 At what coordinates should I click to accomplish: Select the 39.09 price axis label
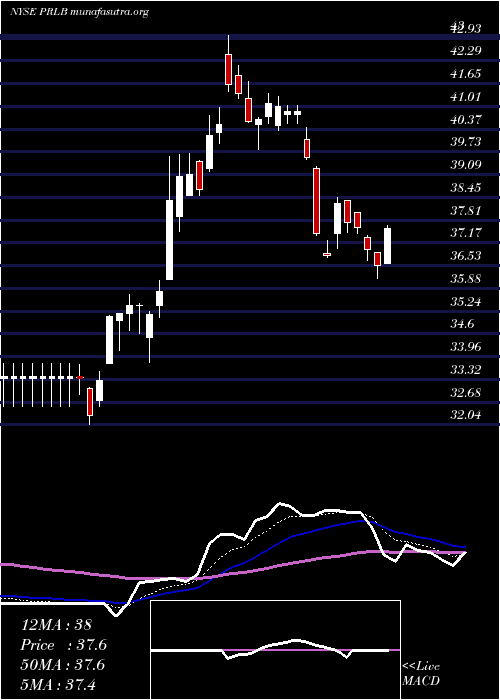click(x=466, y=165)
